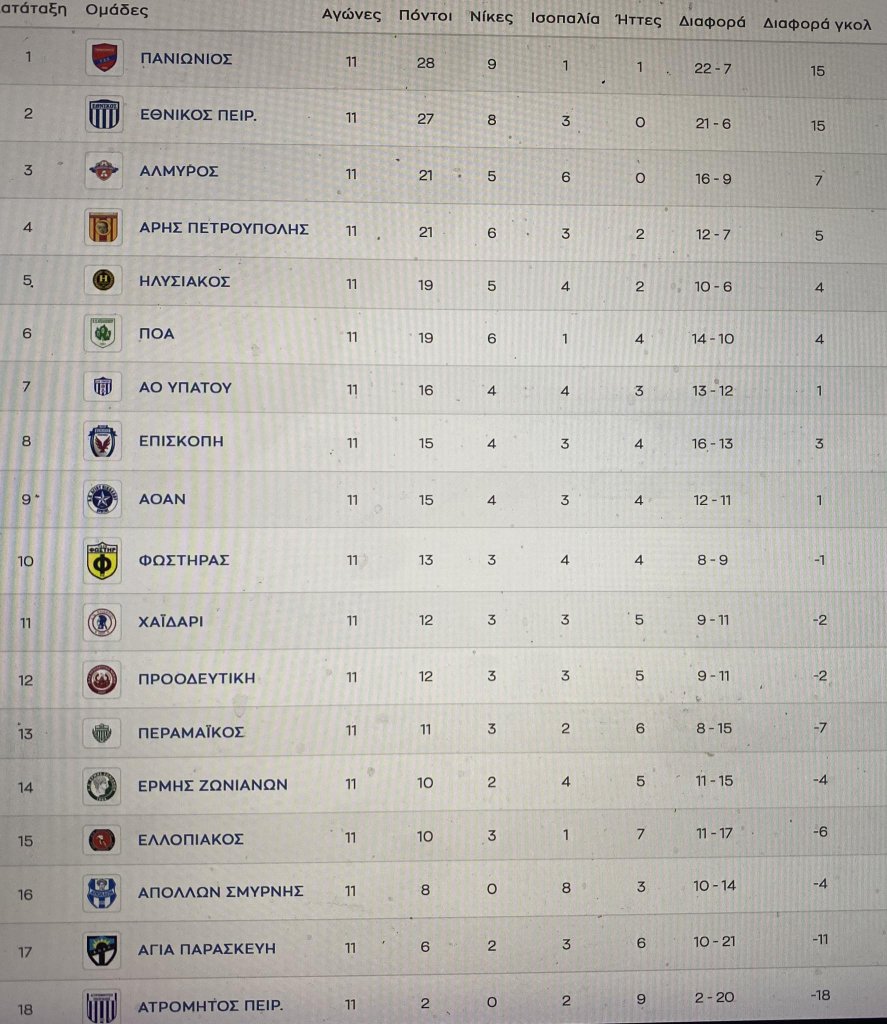Click the ΑΡΗΣ ΠΕΤΡΟΥΠΟΛΗΣ yellow crest

click(103, 227)
